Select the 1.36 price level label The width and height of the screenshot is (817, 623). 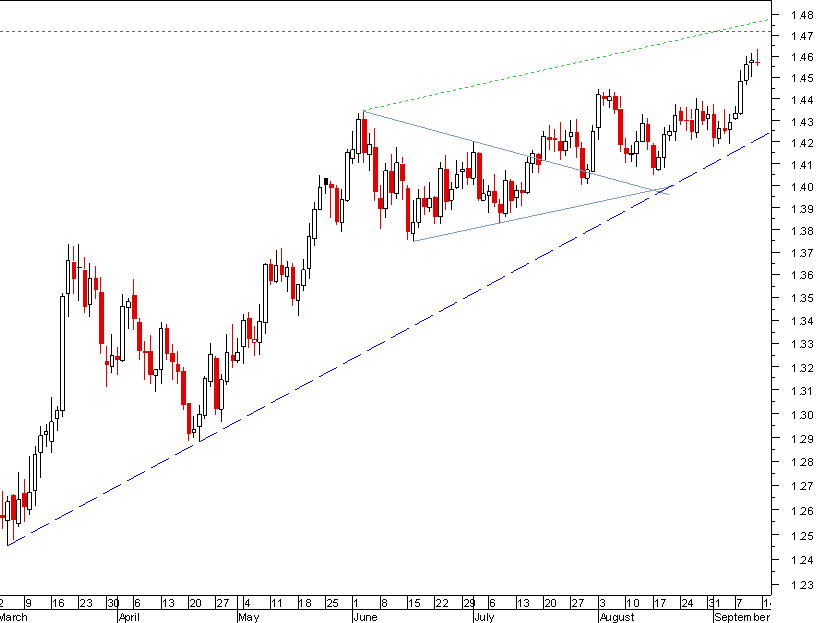click(801, 275)
